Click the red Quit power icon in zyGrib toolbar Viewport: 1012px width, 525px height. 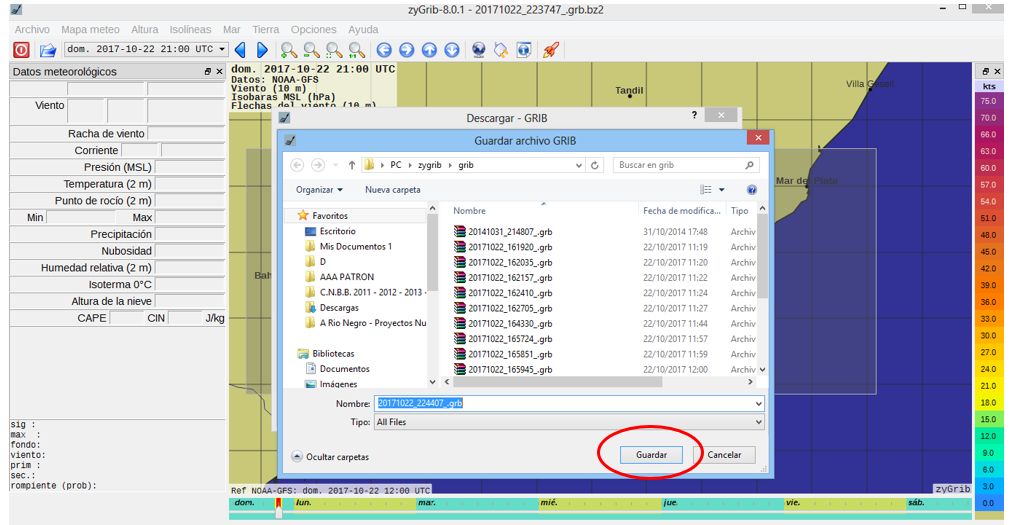point(21,50)
